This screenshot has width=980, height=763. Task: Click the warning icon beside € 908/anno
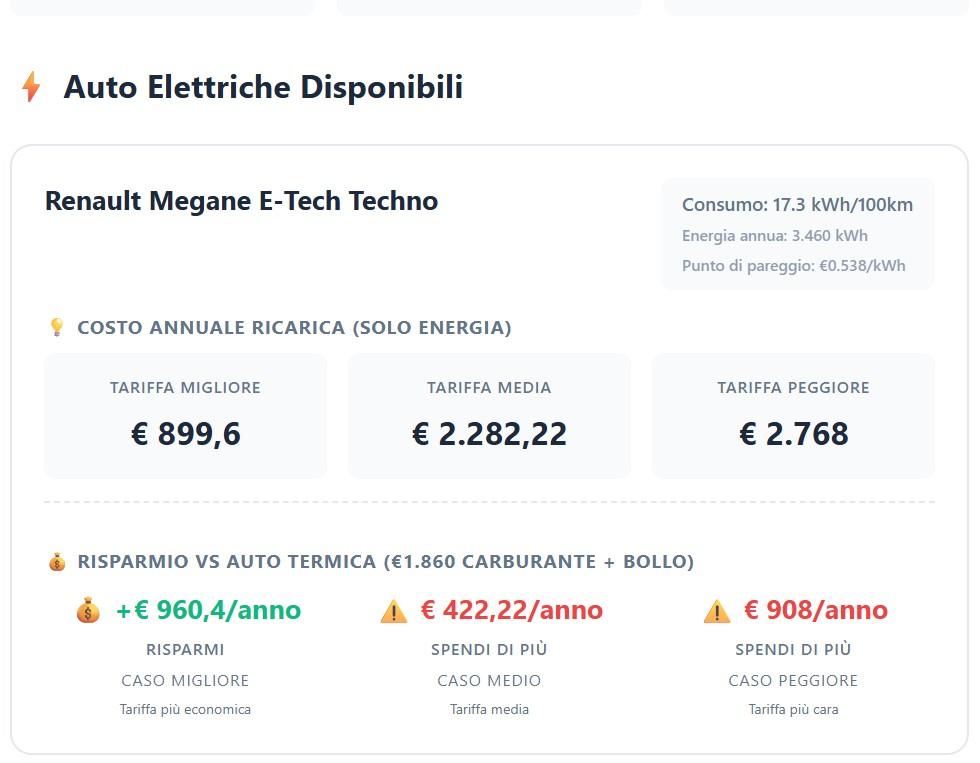tap(717, 611)
